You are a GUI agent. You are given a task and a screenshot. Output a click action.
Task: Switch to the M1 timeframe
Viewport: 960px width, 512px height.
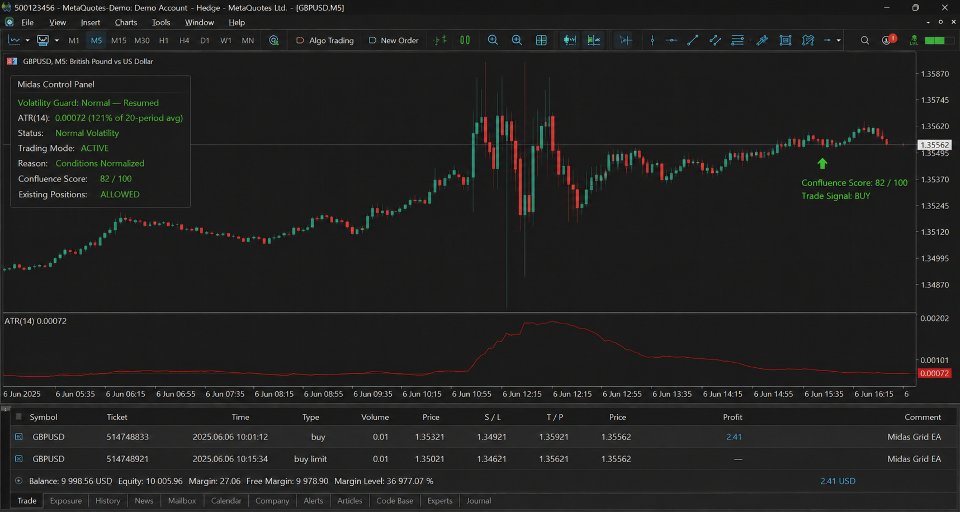coord(73,40)
